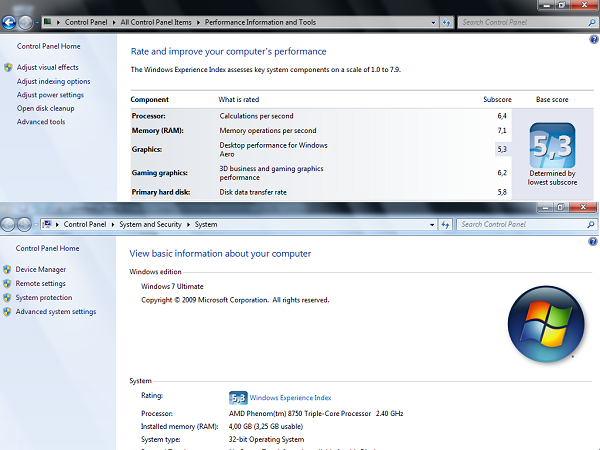Click the 4,00 GB installed memory value
The height and width of the screenshot is (450, 600).
coord(266,427)
